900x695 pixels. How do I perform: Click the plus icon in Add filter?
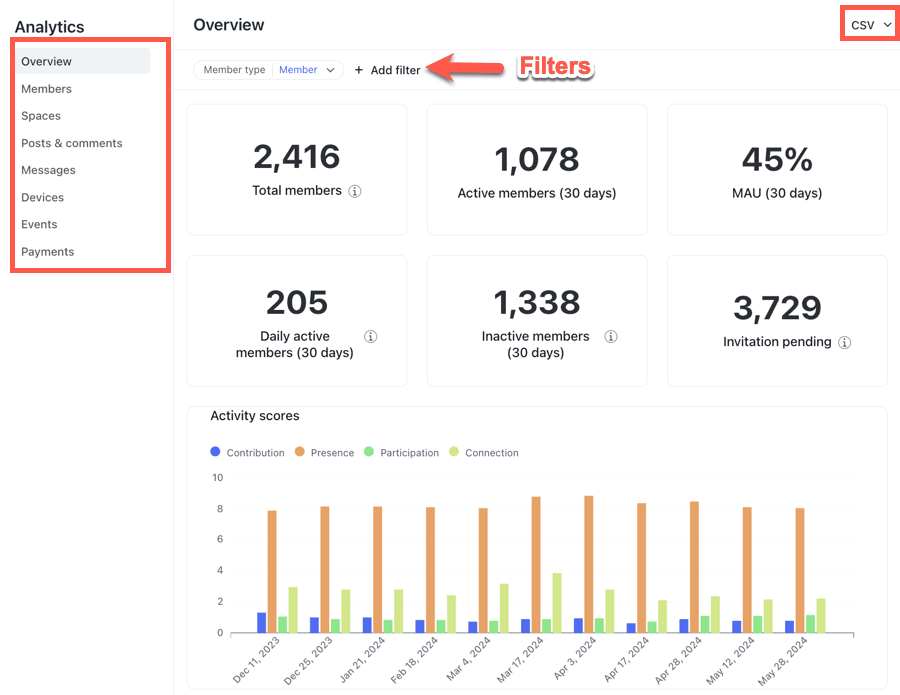(x=359, y=70)
